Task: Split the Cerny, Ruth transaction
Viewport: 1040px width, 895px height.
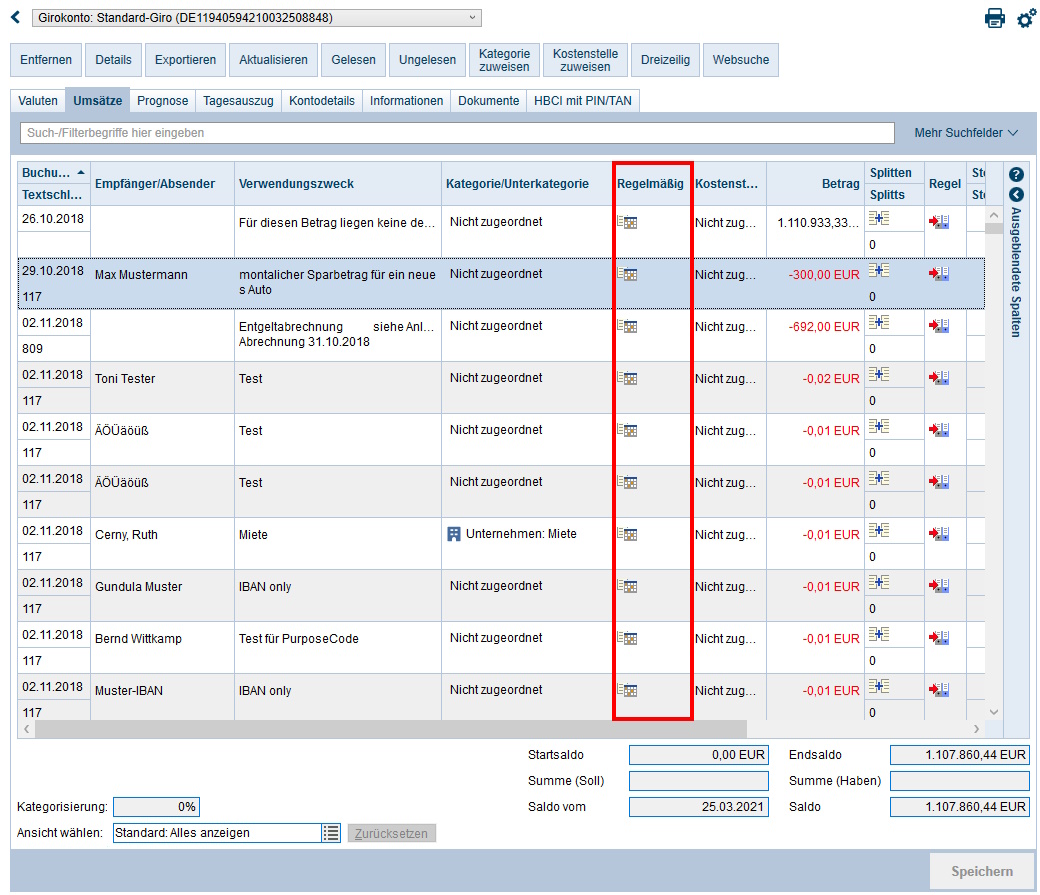Action: coord(879,530)
